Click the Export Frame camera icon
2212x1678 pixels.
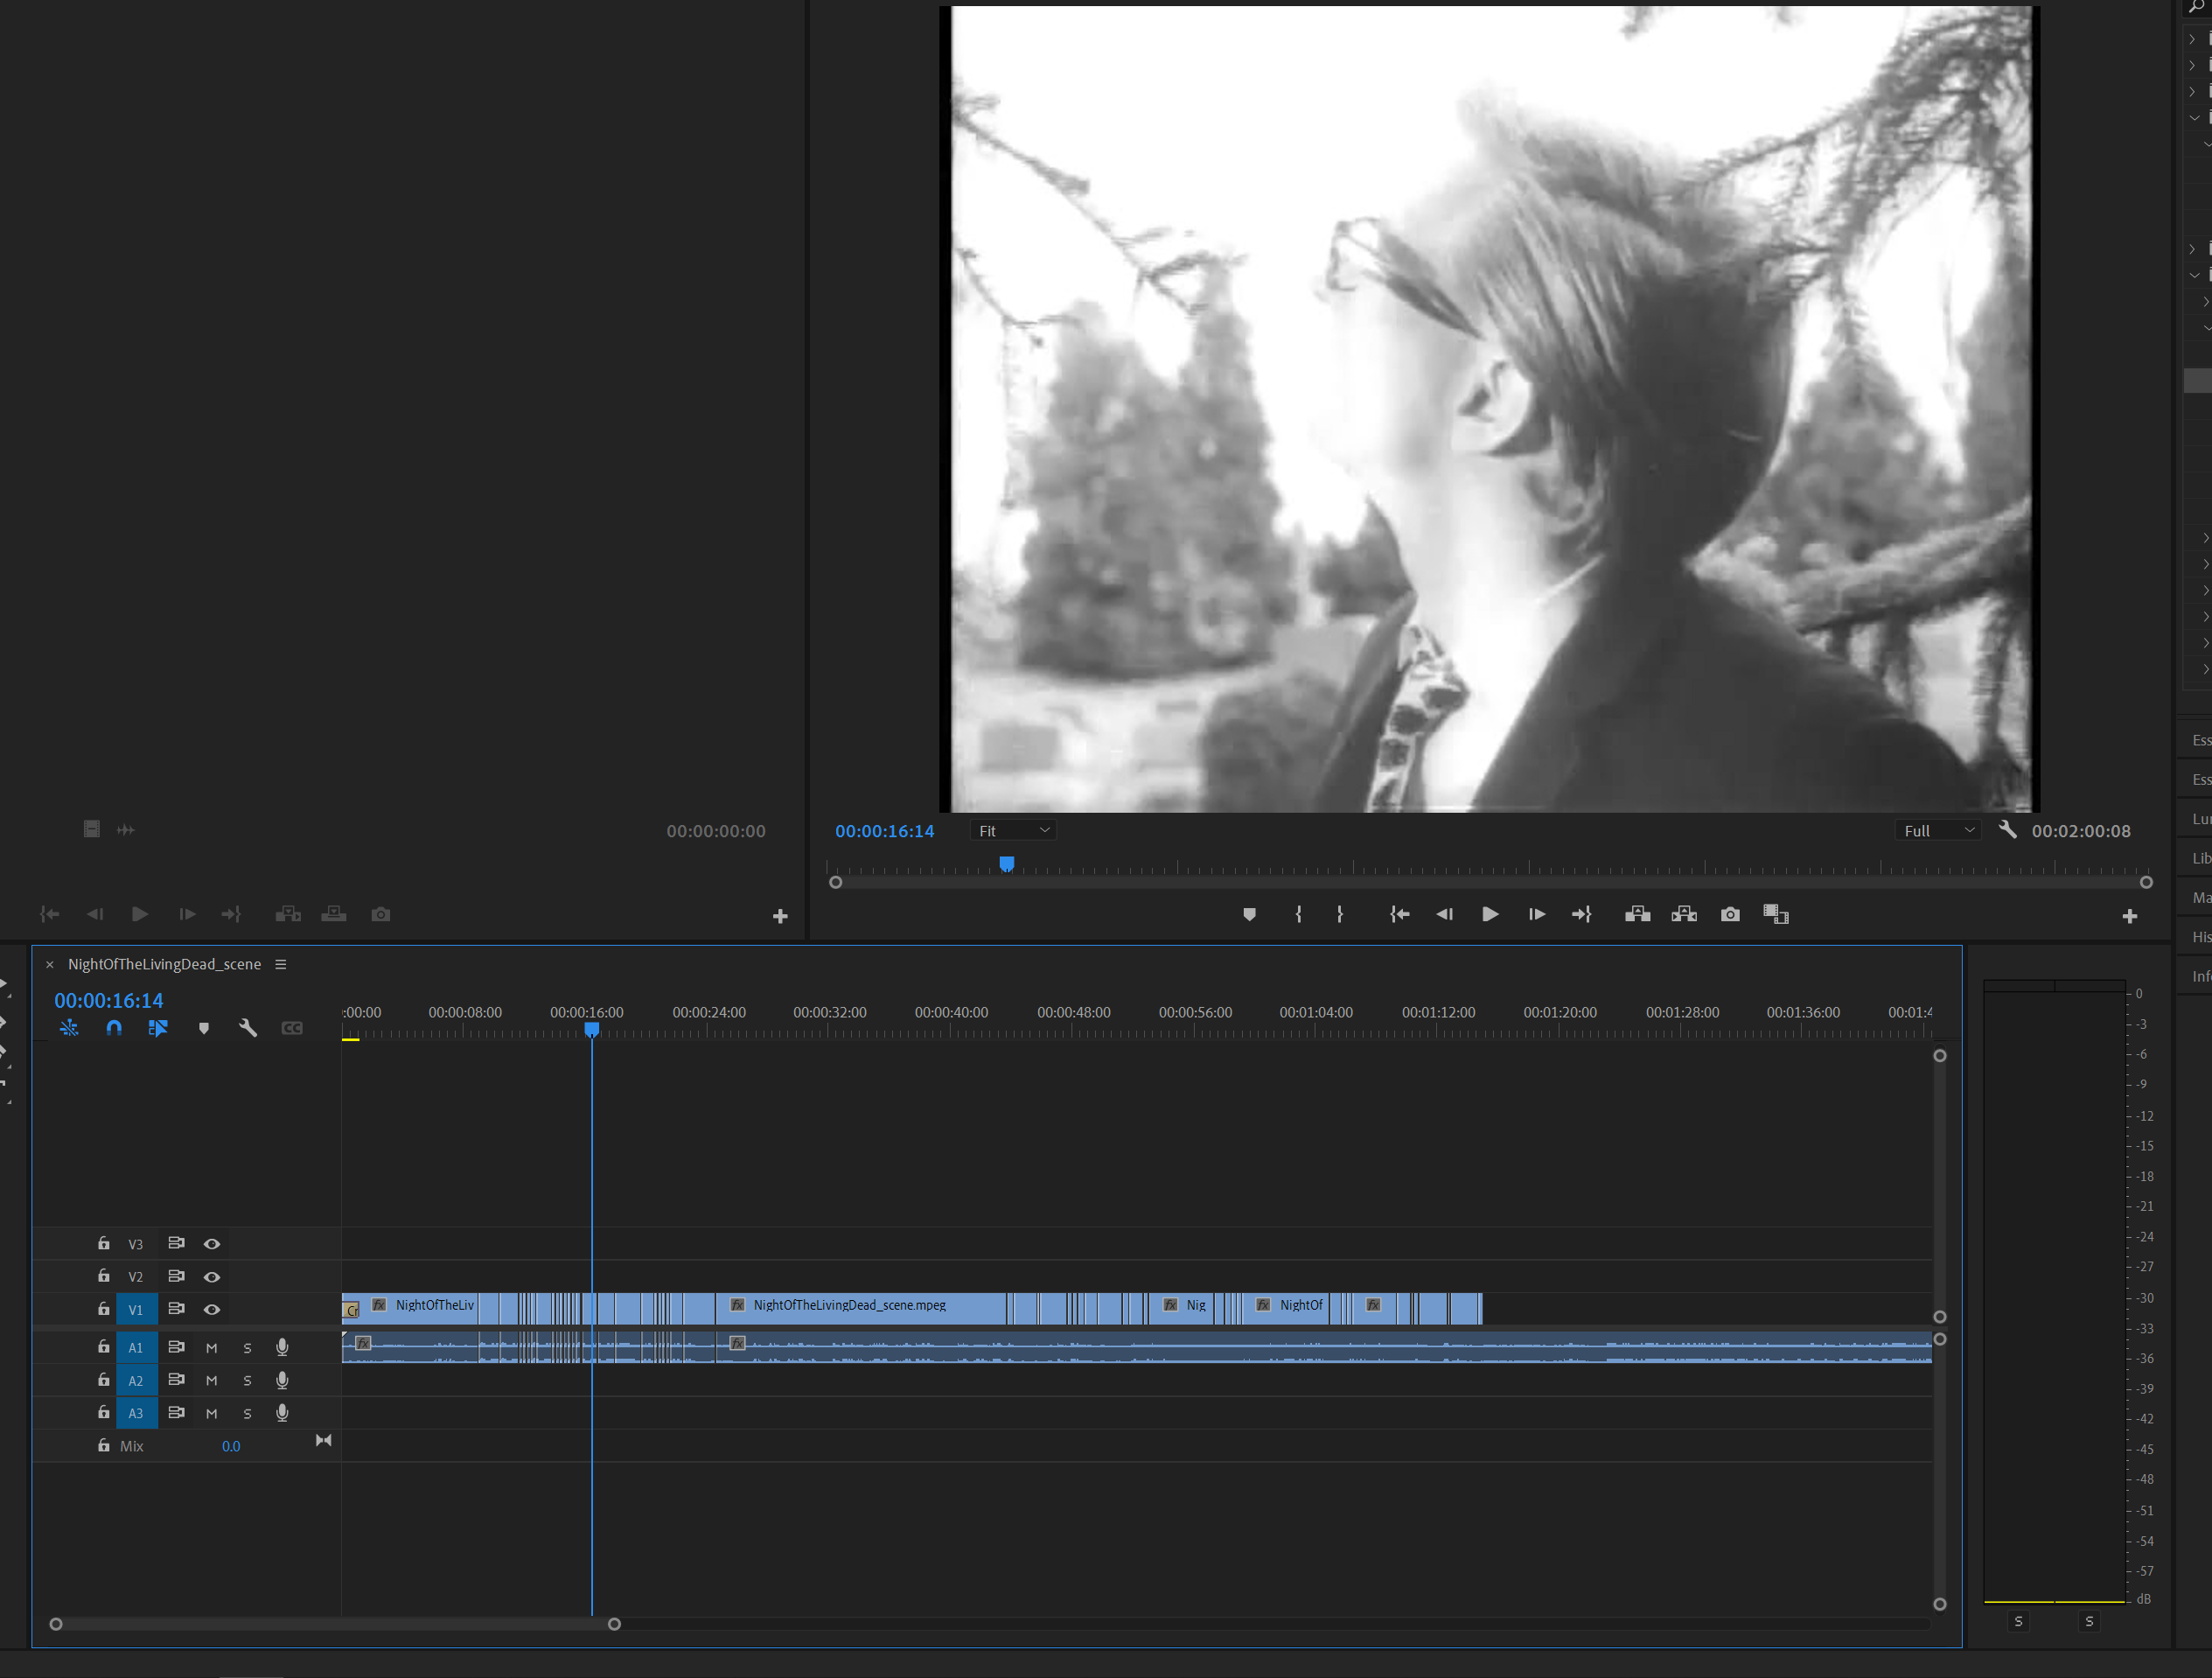point(1730,914)
